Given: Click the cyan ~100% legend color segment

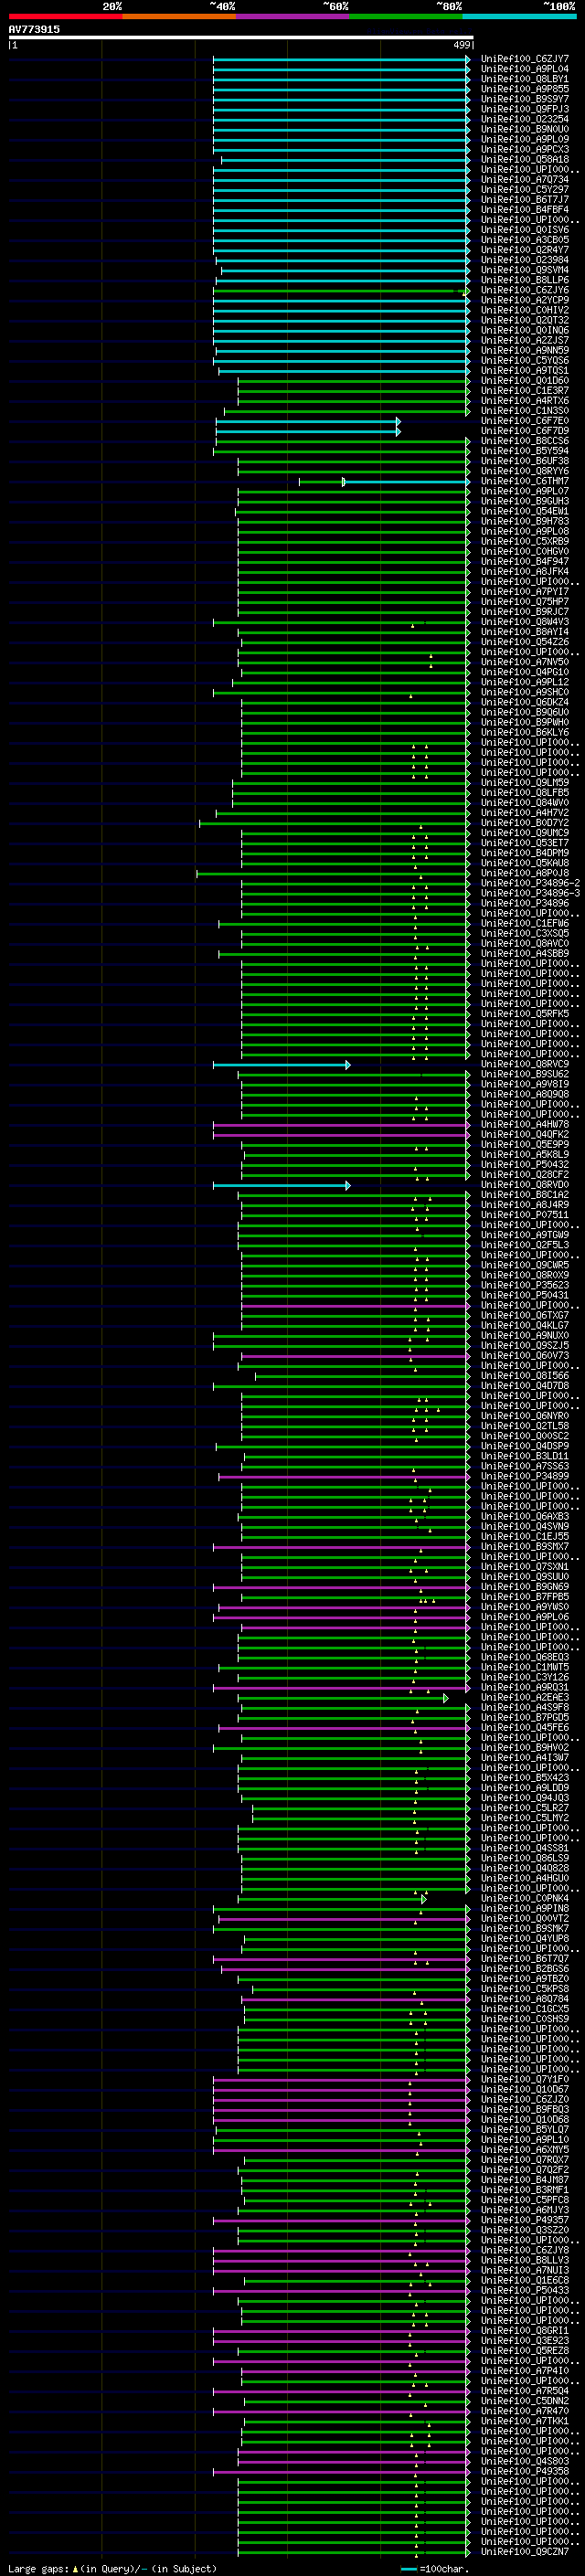Looking at the screenshot, I should 519,16.
